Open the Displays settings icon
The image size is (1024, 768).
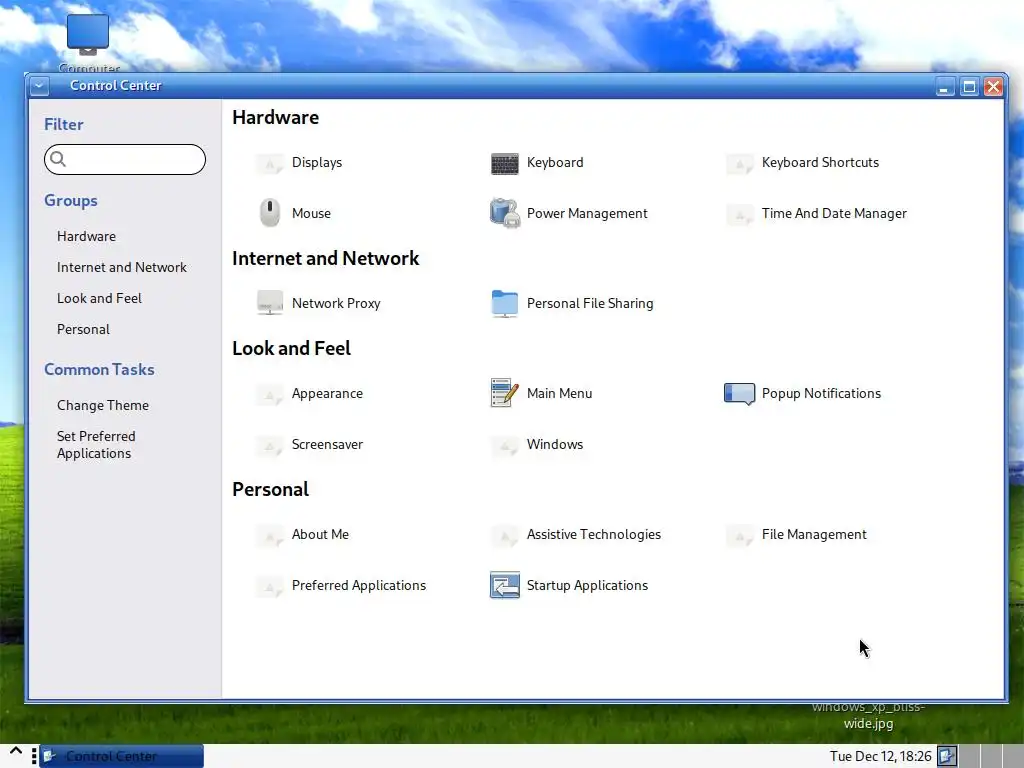click(269, 163)
